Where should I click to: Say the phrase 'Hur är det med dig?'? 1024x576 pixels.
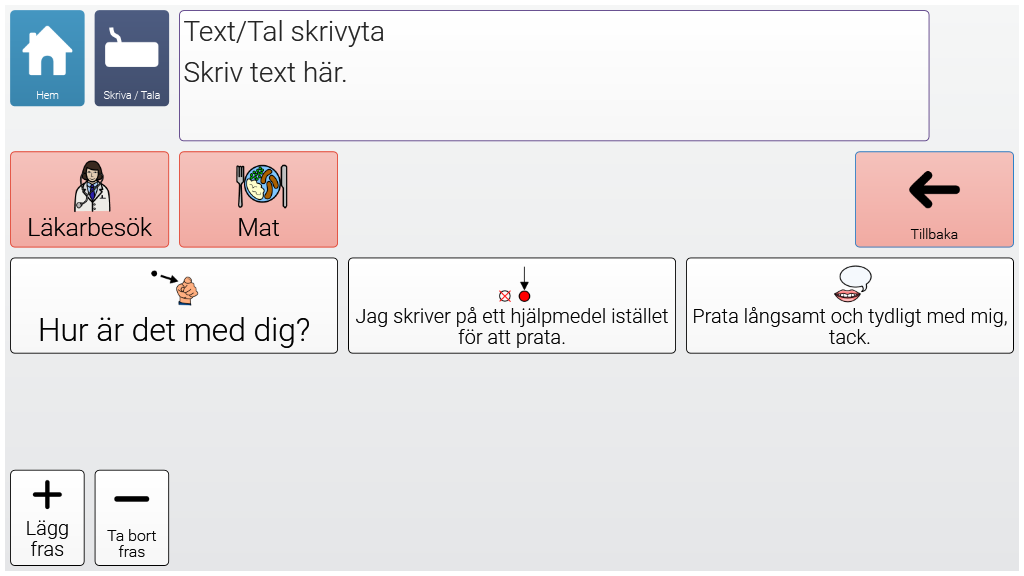pos(174,330)
